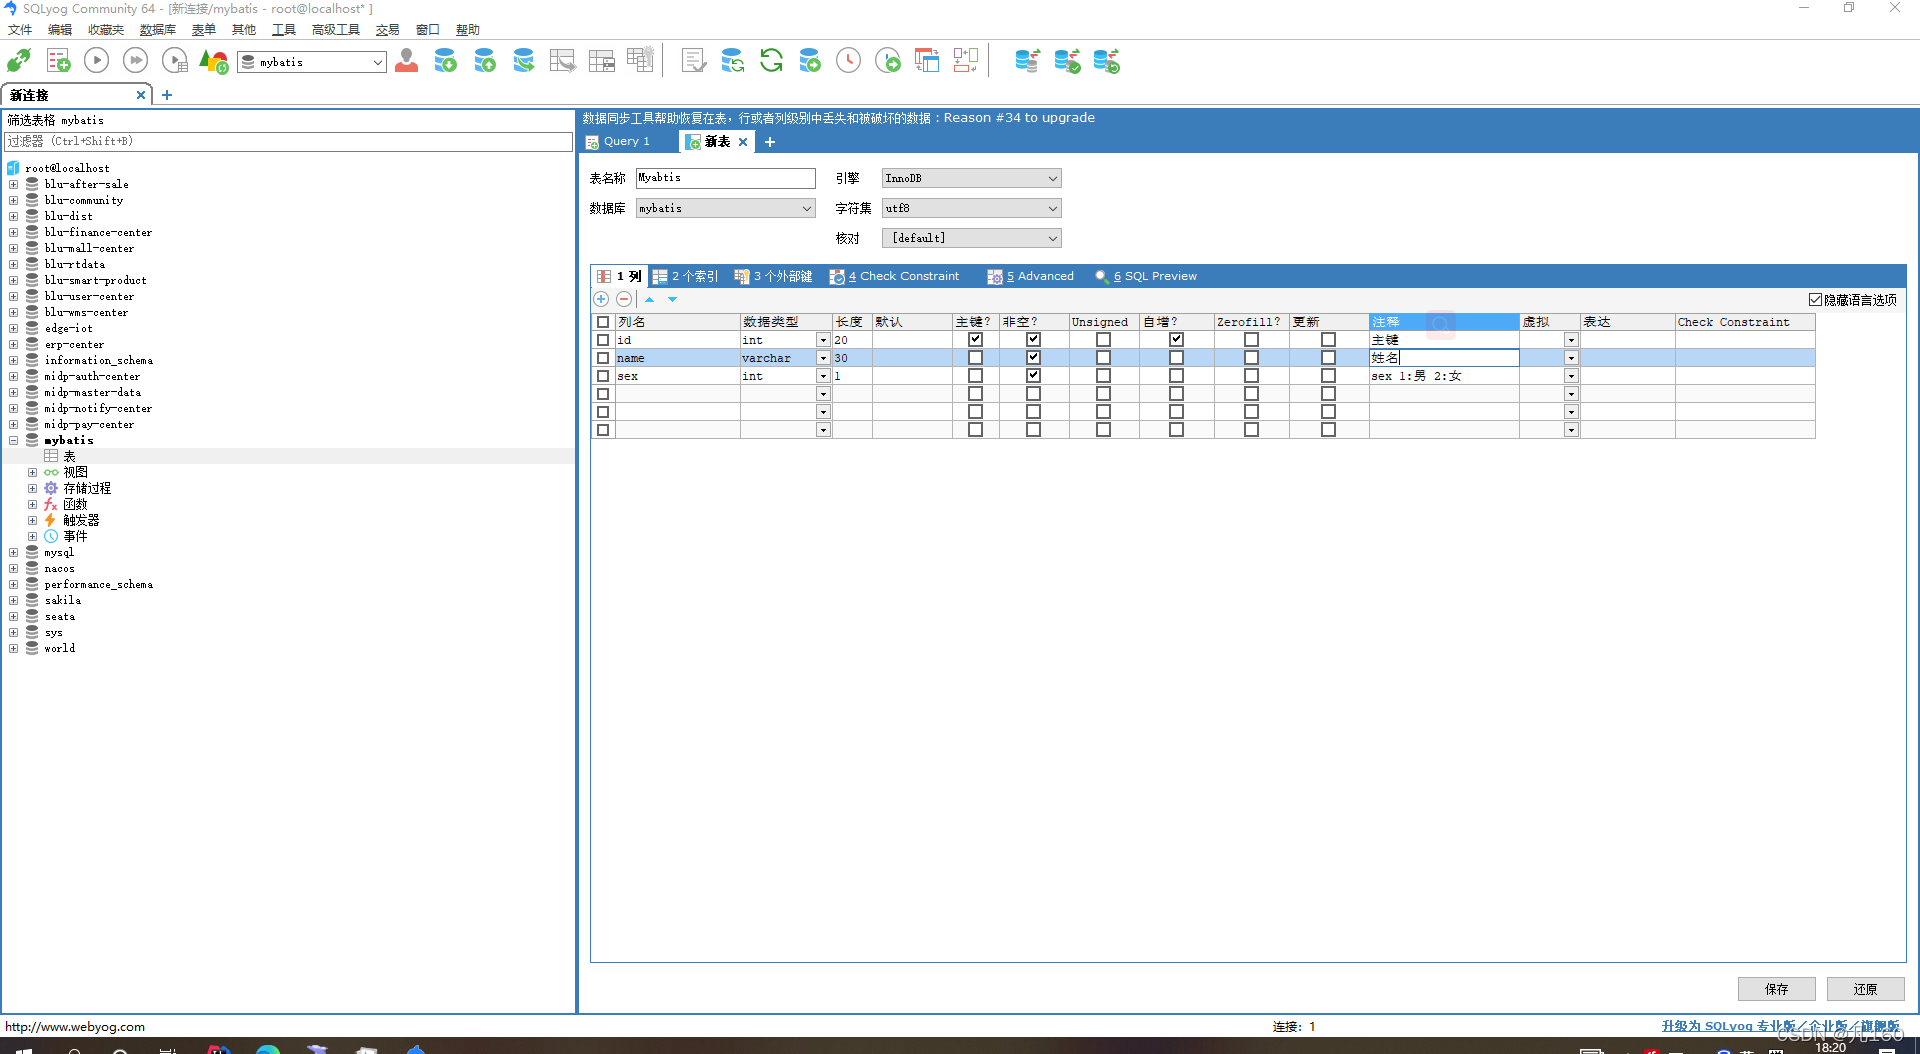Expand the sakila database node

(14, 600)
